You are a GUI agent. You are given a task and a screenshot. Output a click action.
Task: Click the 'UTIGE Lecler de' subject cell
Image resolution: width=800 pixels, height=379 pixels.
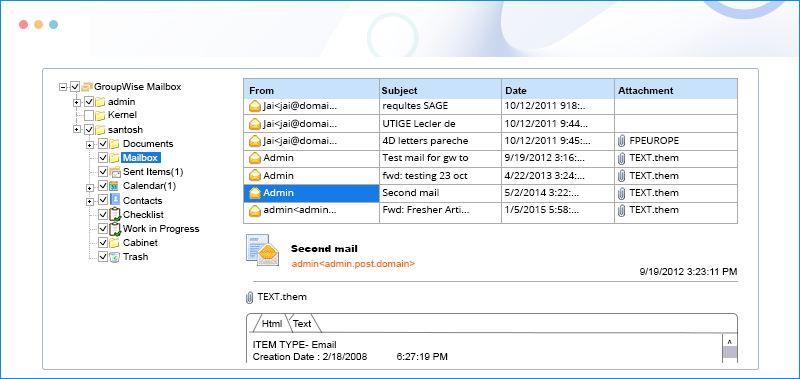(x=440, y=123)
